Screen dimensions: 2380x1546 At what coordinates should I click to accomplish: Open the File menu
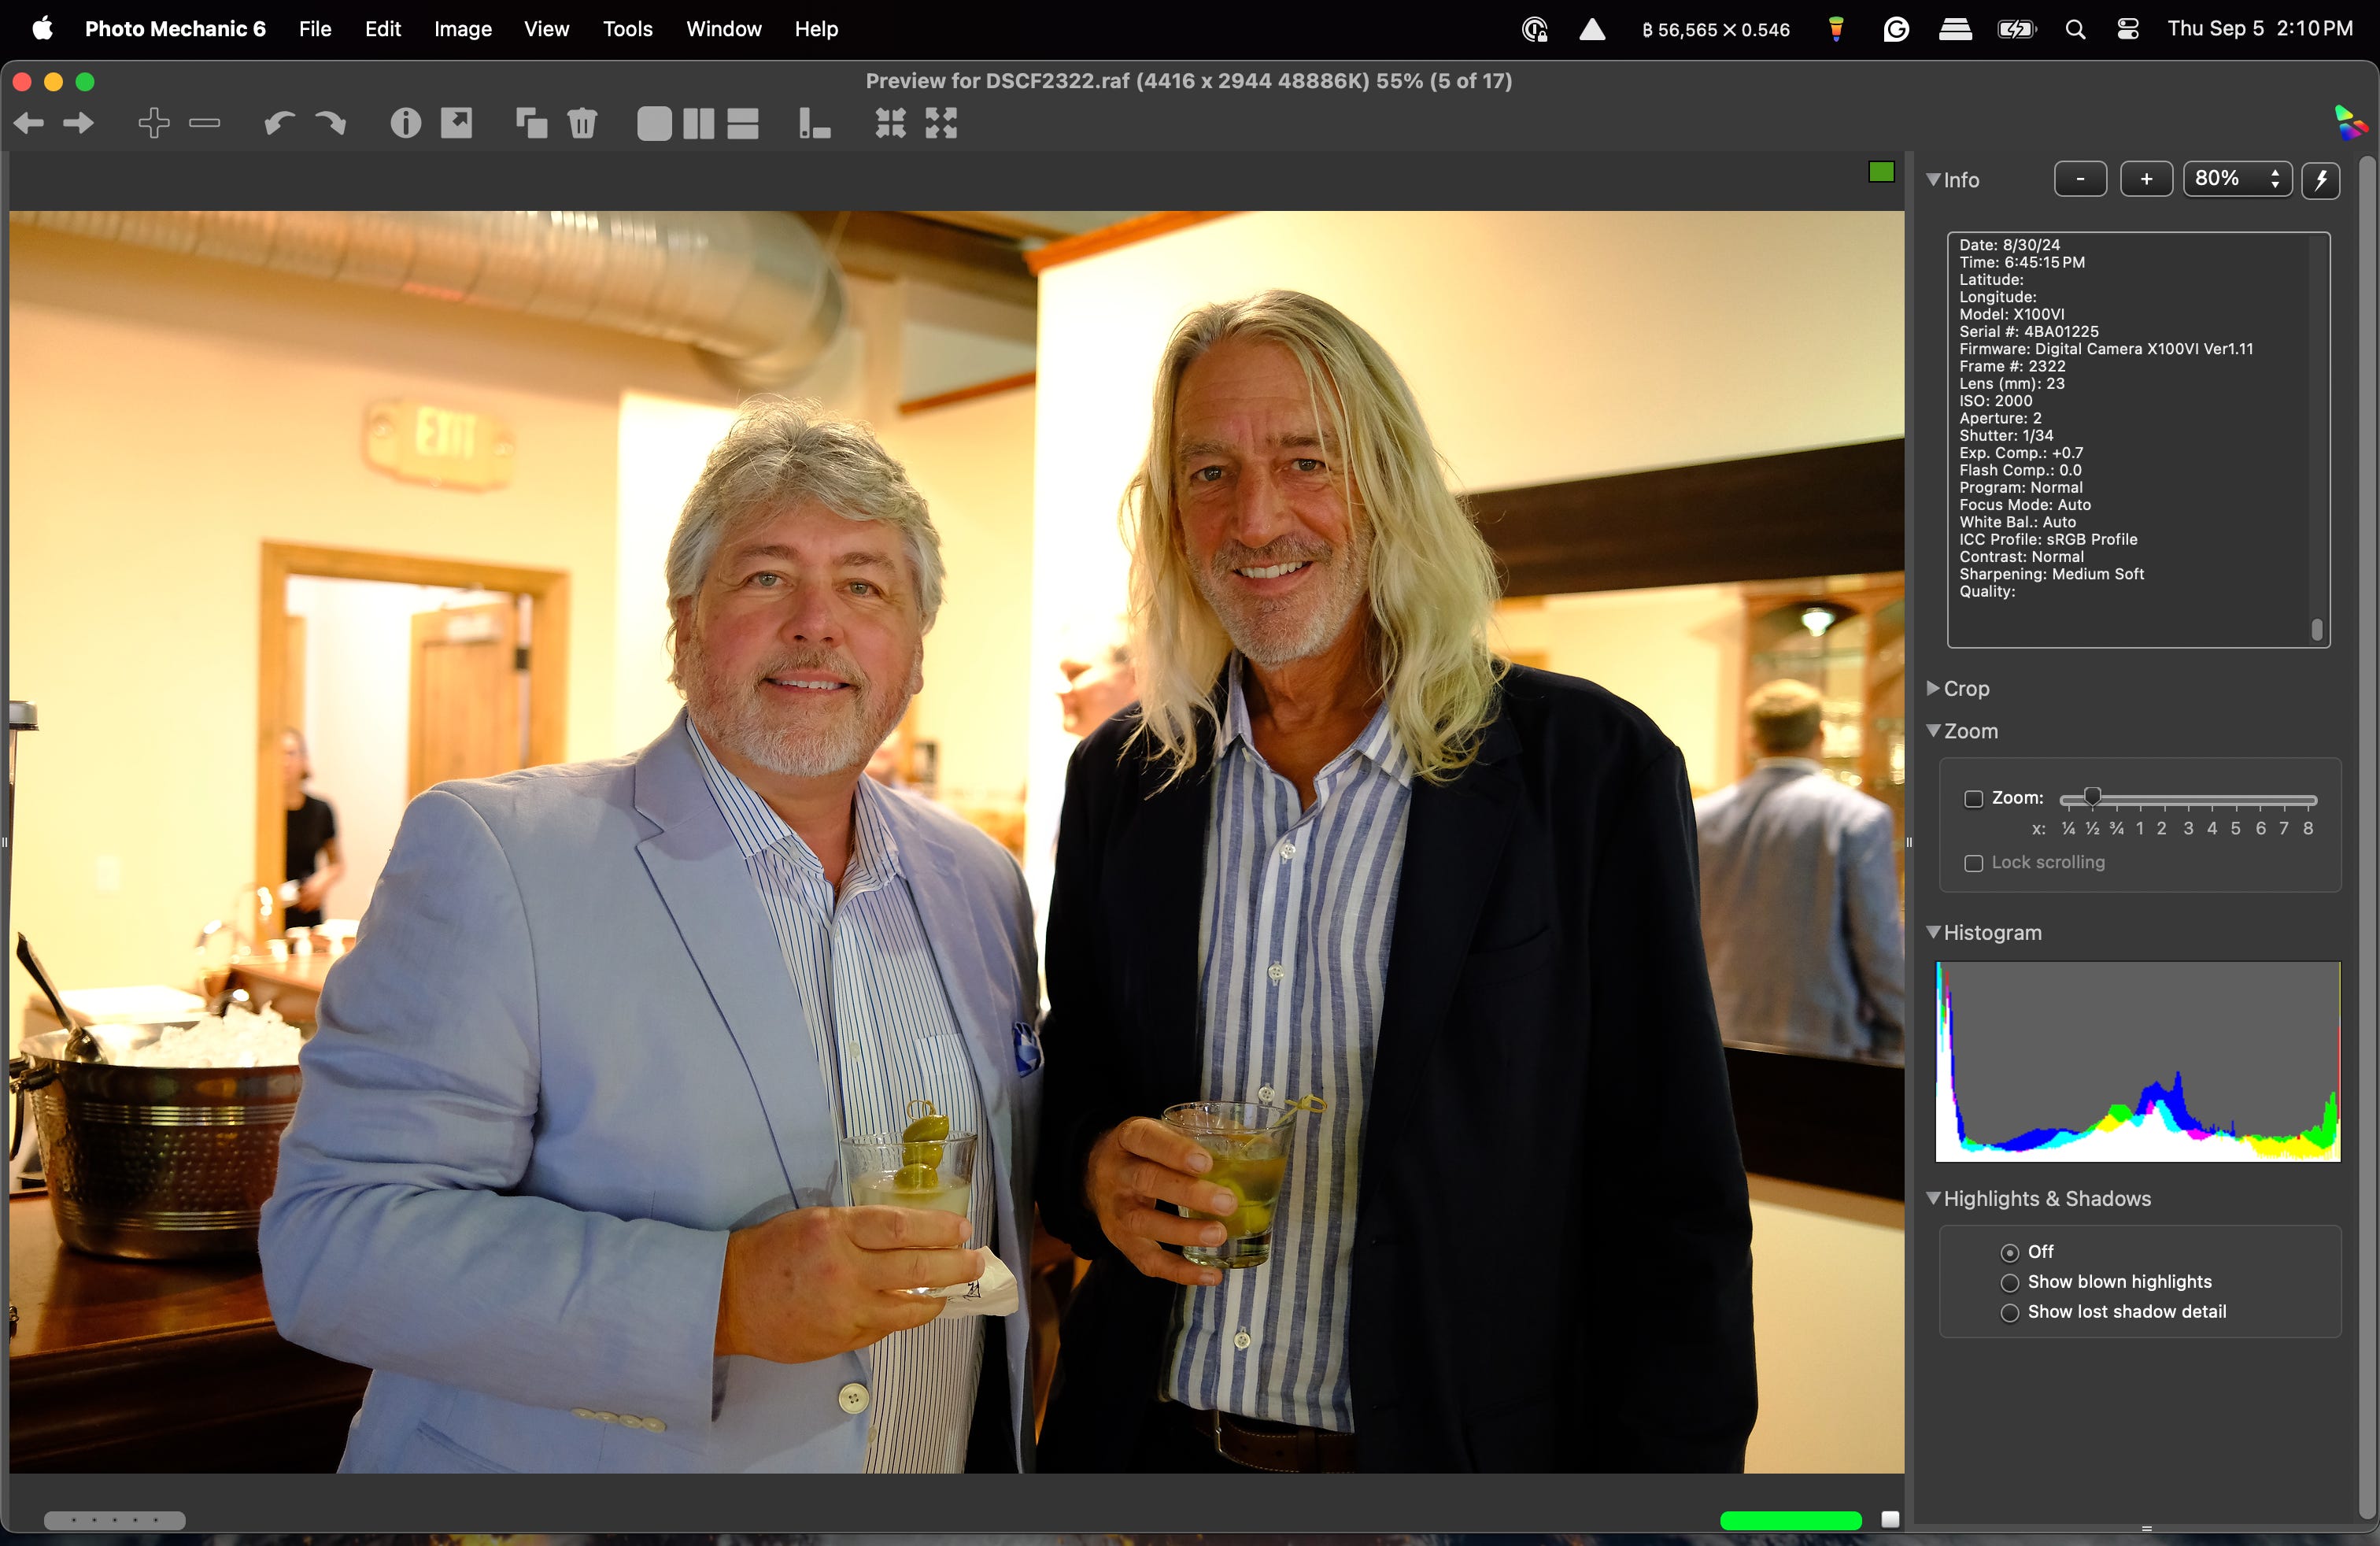coord(315,29)
